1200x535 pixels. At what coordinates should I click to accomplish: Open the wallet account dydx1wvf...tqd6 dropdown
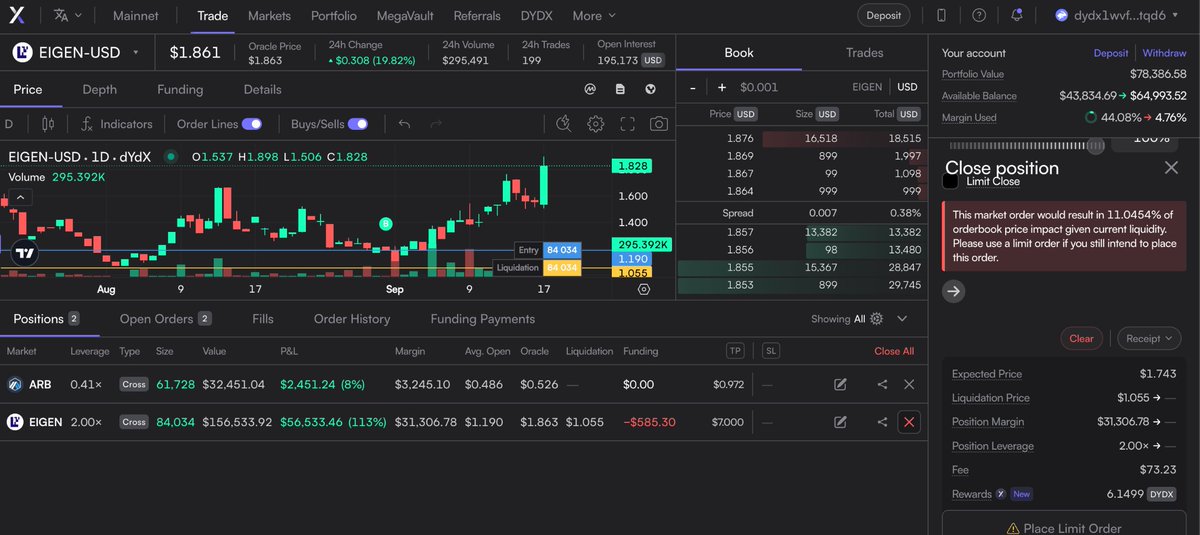pos(1118,15)
